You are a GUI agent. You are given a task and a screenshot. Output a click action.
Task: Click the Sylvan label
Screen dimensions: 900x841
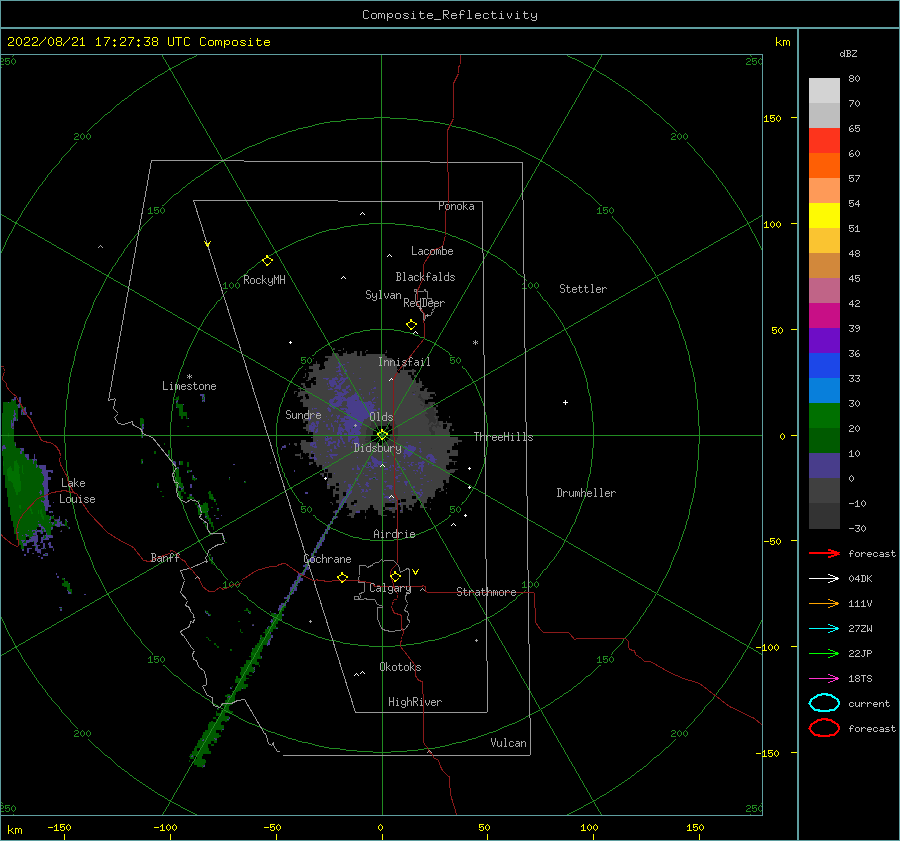pos(383,296)
